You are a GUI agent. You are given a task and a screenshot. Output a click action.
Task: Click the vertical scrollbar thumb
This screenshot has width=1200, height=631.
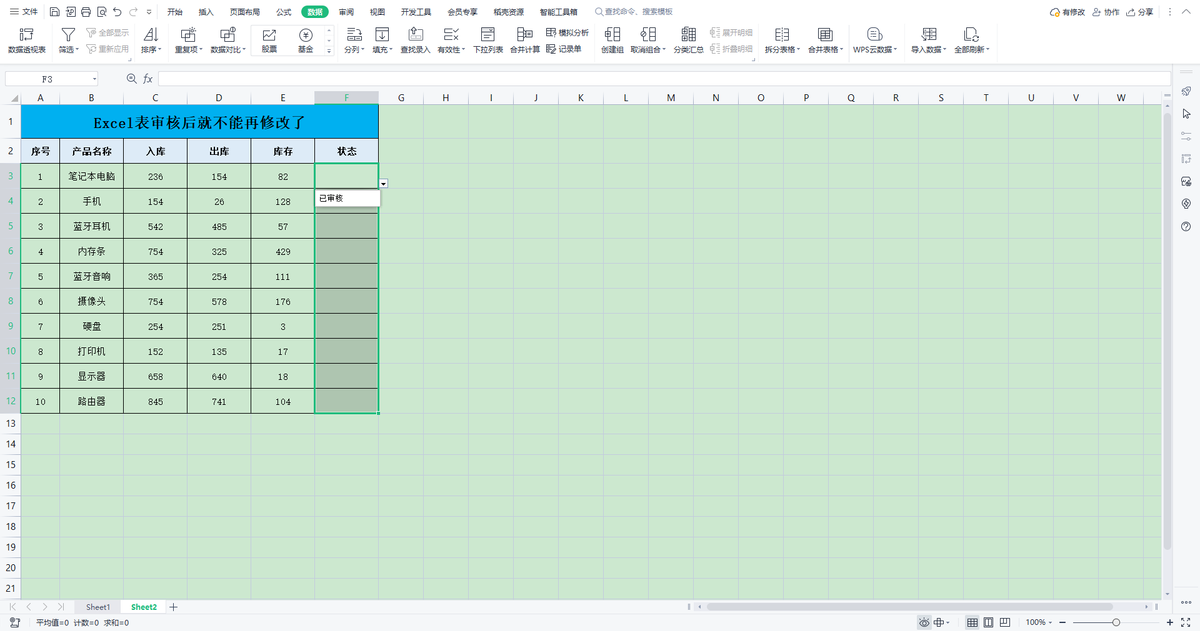[x=1167, y=330]
